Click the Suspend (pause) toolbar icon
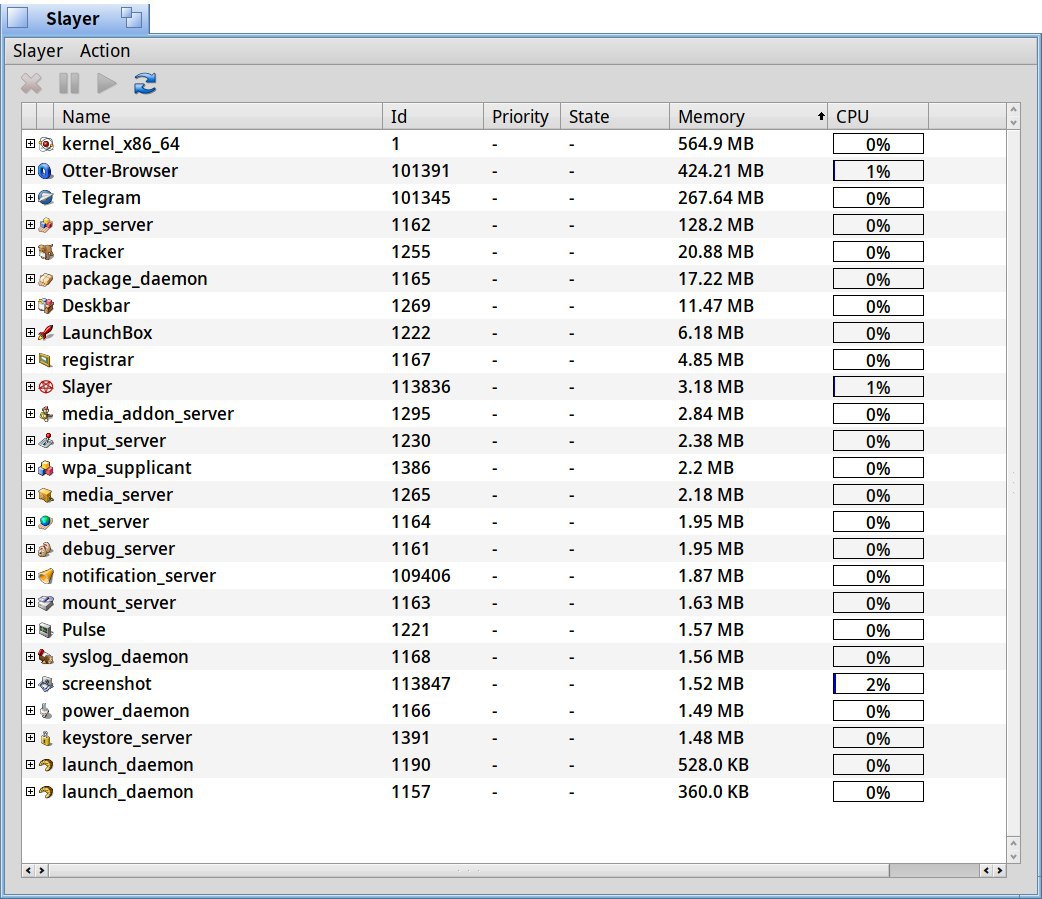This screenshot has width=1042, height=899. (68, 84)
